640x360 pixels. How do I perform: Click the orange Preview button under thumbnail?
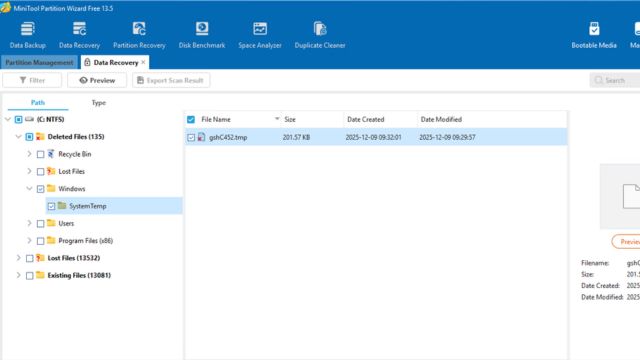coord(626,242)
